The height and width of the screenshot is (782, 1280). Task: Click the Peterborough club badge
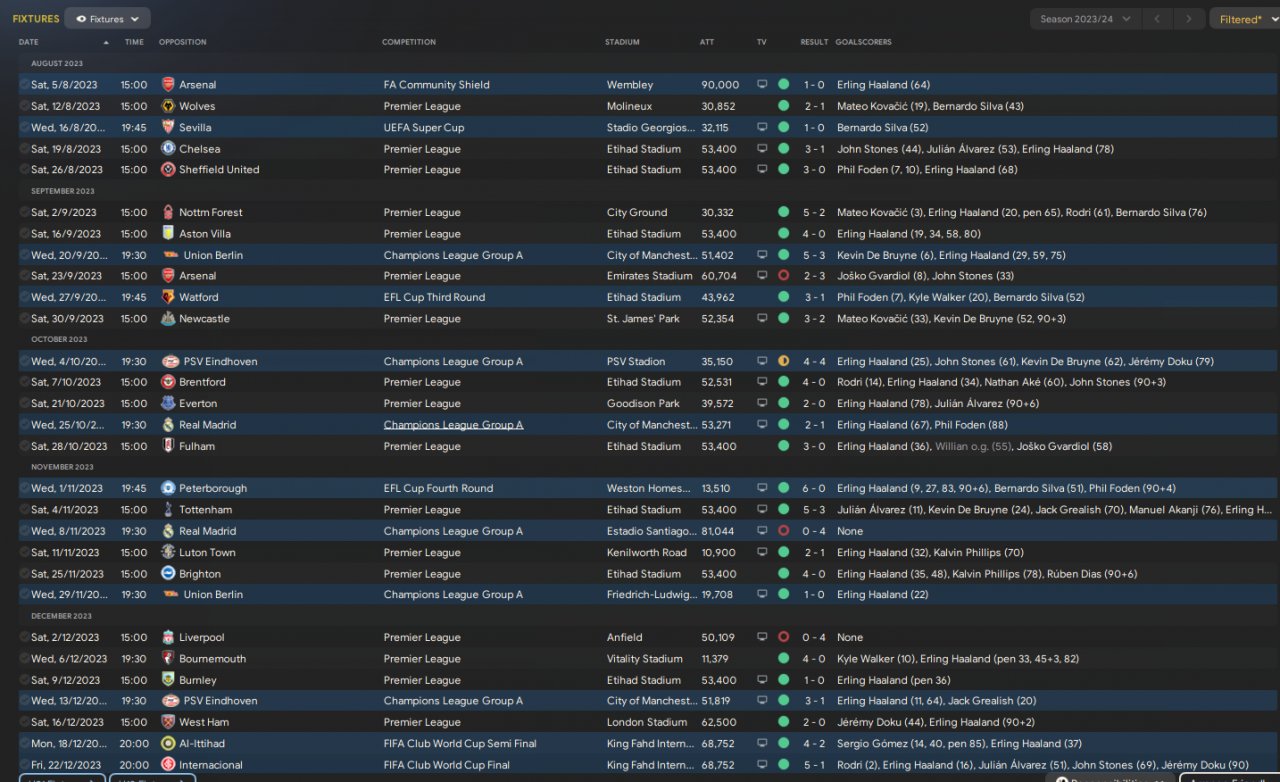point(168,489)
